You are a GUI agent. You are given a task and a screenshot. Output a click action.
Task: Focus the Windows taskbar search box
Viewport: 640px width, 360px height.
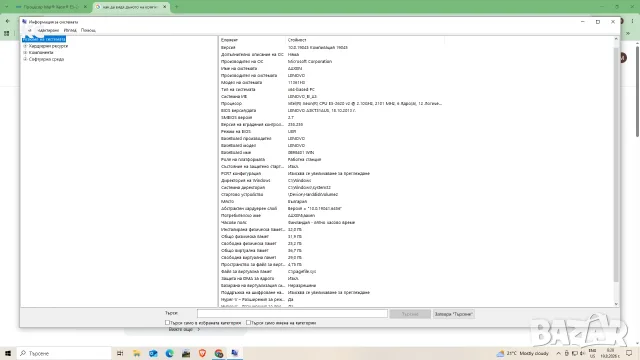64,353
